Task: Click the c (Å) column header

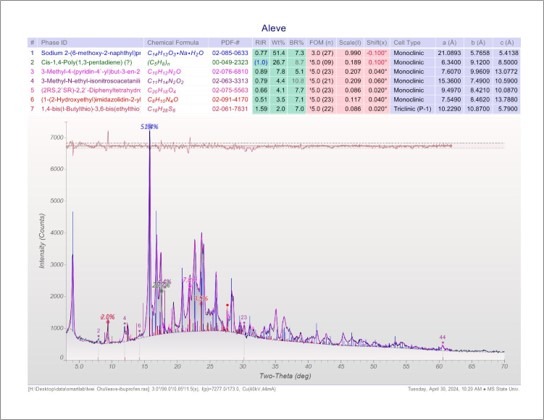Action: click(x=507, y=43)
